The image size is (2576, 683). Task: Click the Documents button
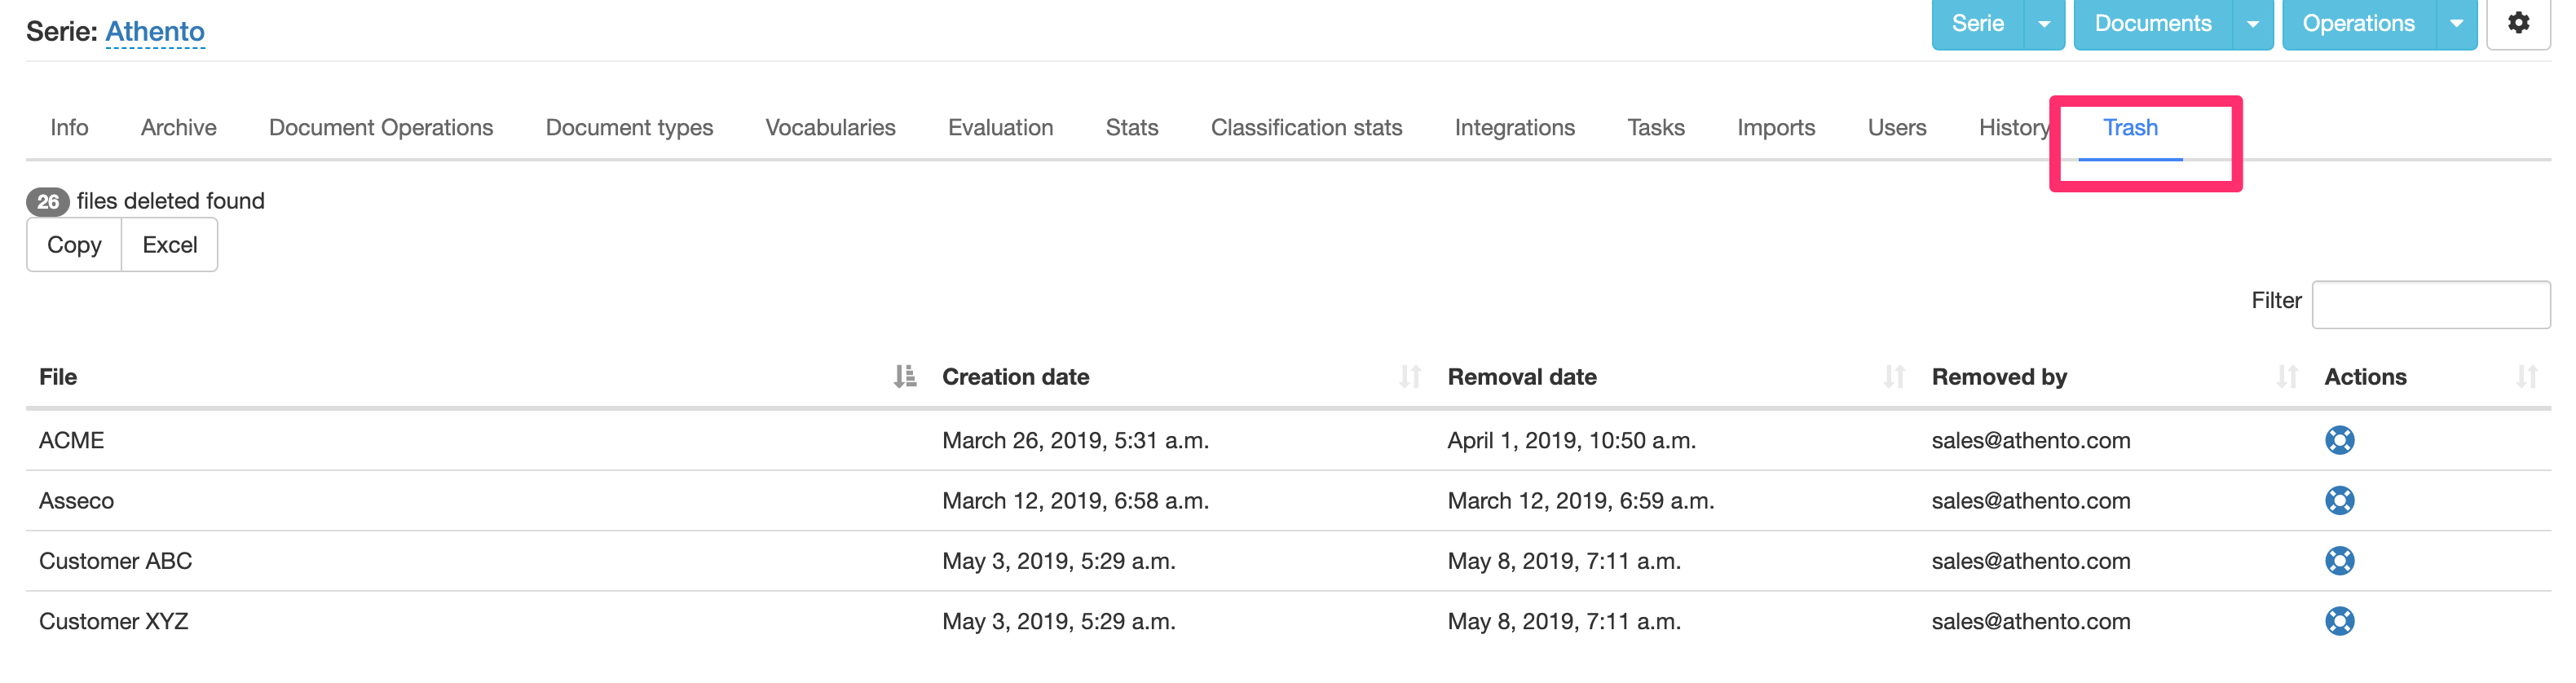pyautogui.click(x=2153, y=24)
